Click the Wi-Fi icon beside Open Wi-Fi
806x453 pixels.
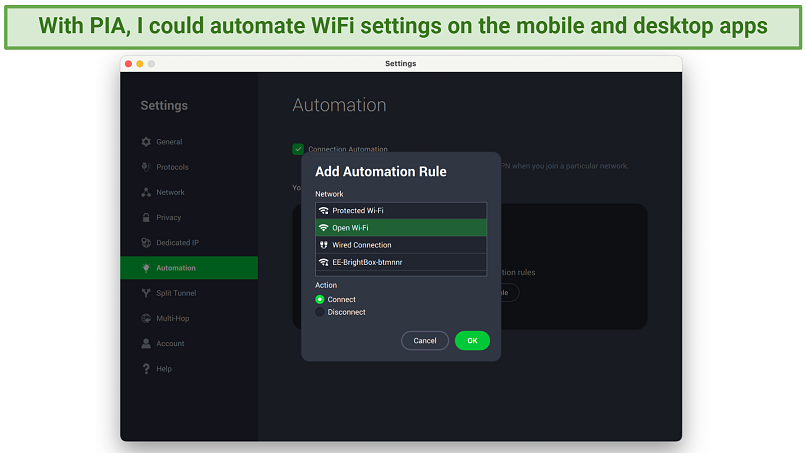pyautogui.click(x=323, y=228)
